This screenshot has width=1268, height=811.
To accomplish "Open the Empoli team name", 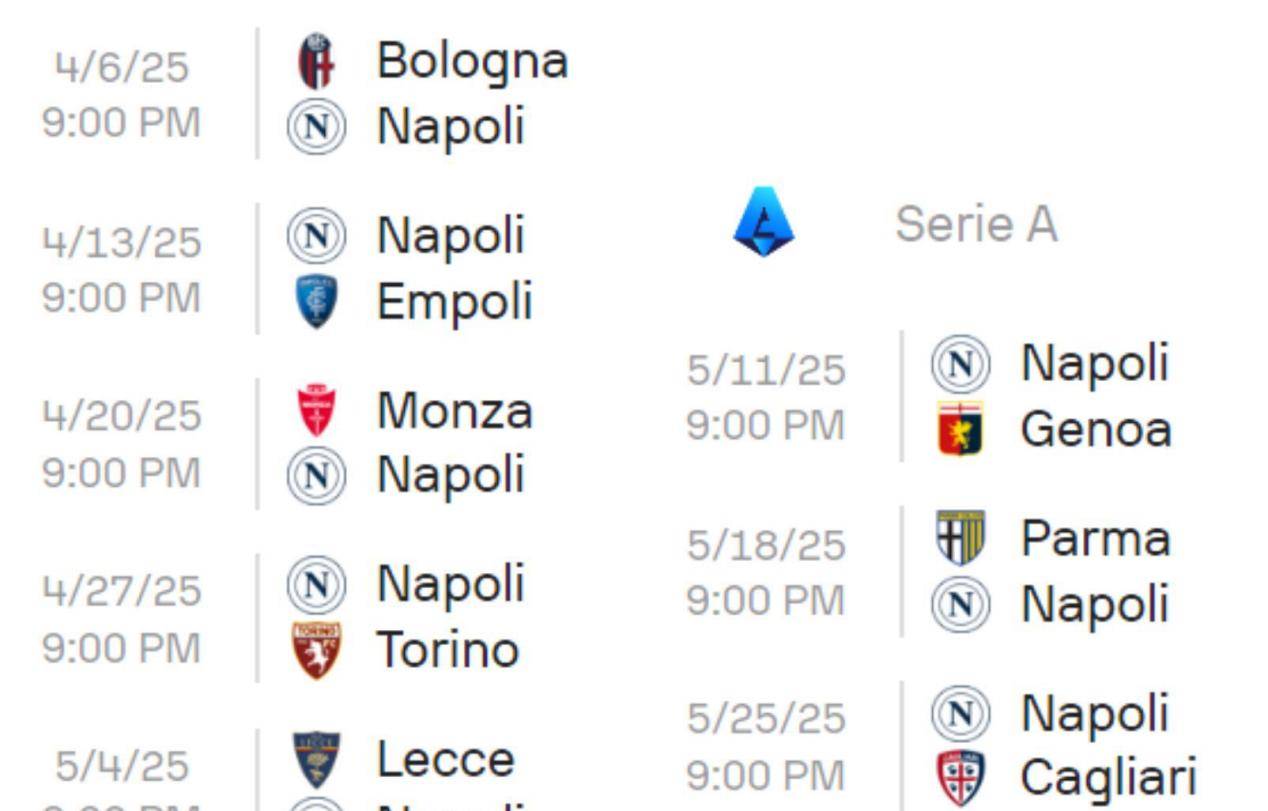I will tap(454, 301).
